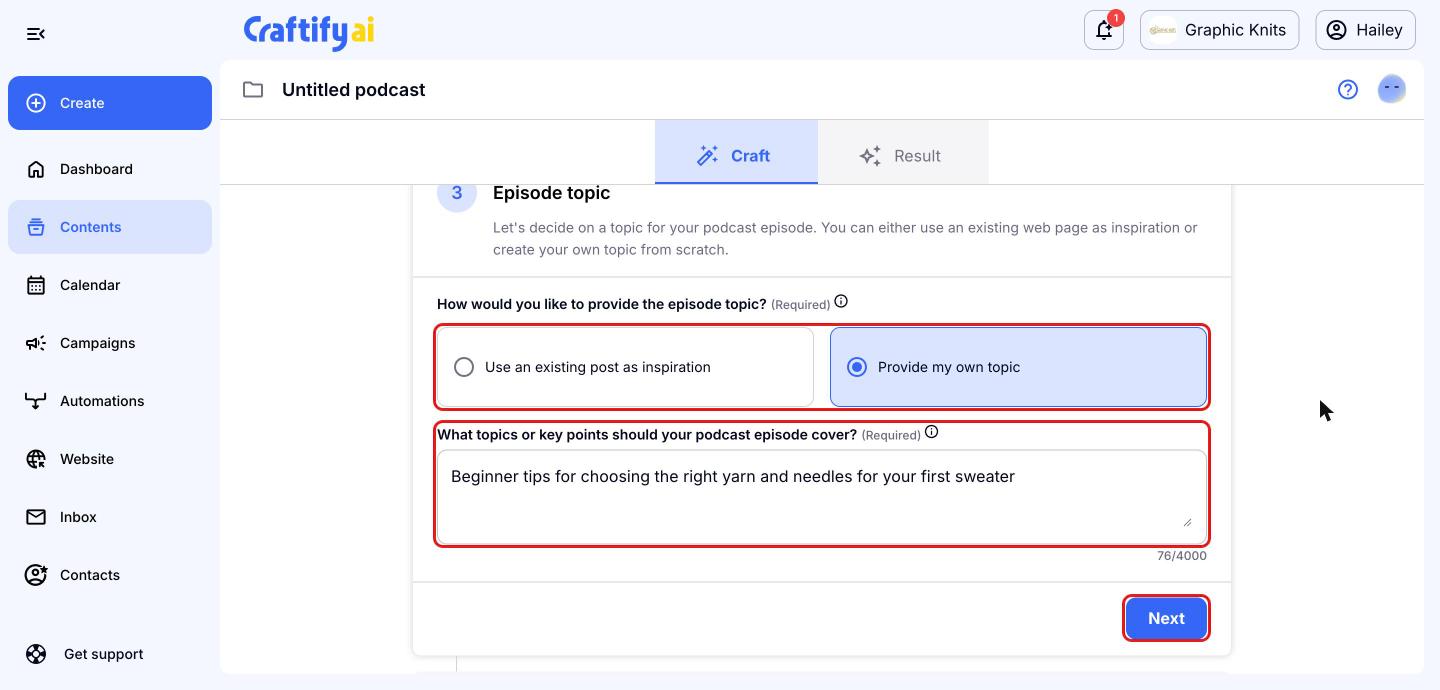Click the info icon next to episode topic question
This screenshot has height=690, width=1440.
[841, 301]
